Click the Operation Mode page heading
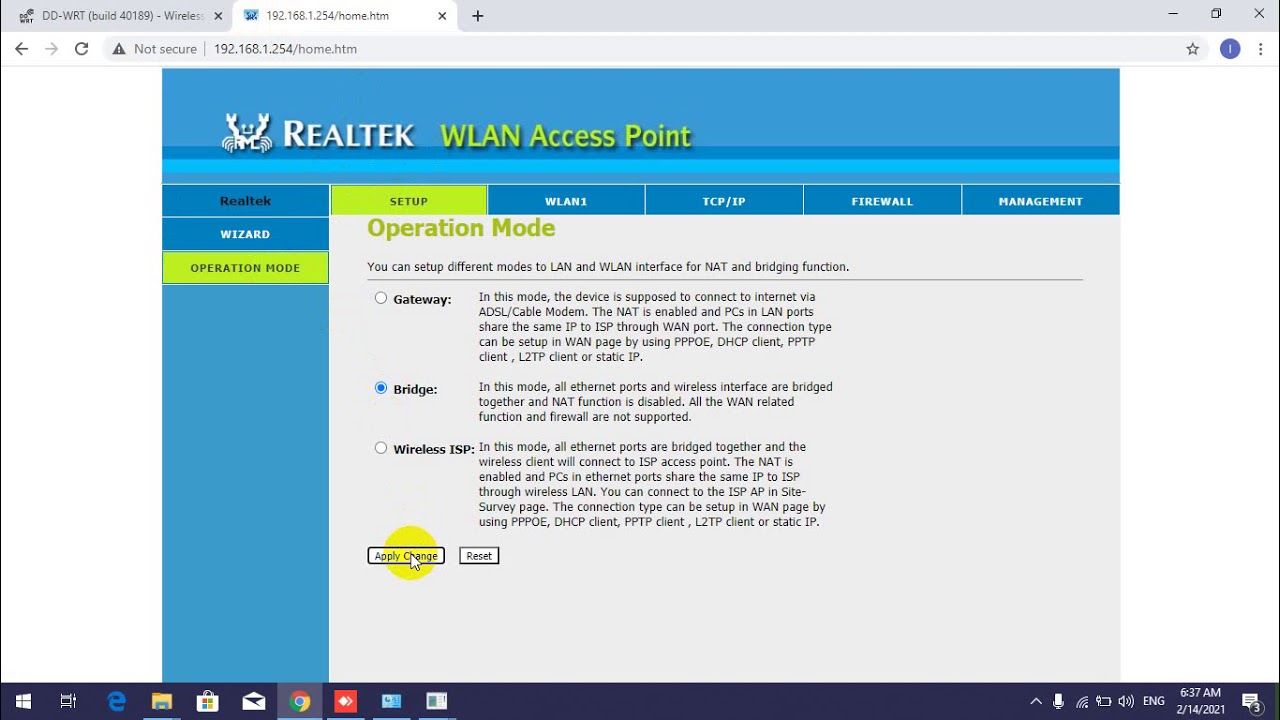Image resolution: width=1280 pixels, height=720 pixels. (x=461, y=228)
